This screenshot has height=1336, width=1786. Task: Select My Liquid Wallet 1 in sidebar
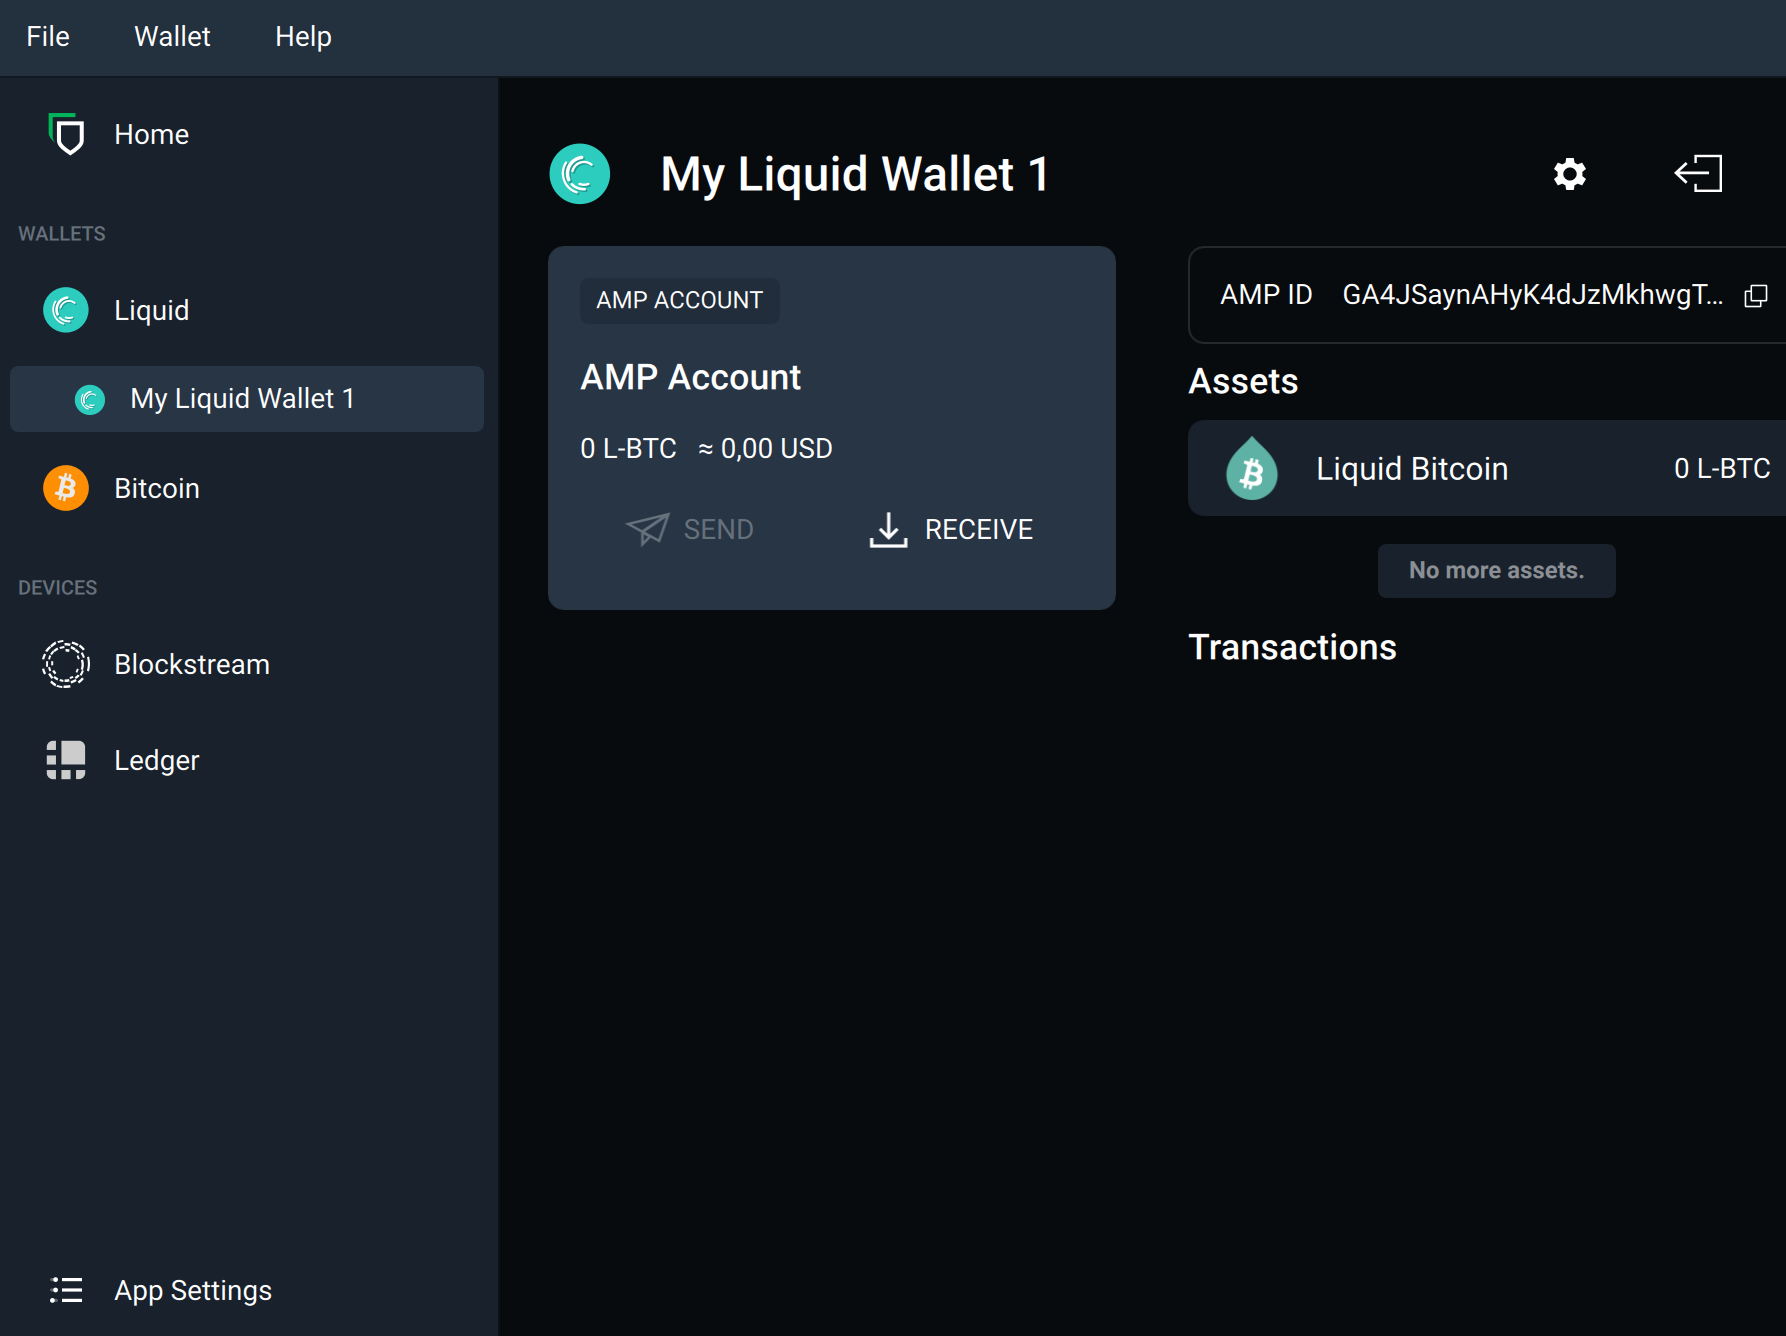[x=247, y=399]
